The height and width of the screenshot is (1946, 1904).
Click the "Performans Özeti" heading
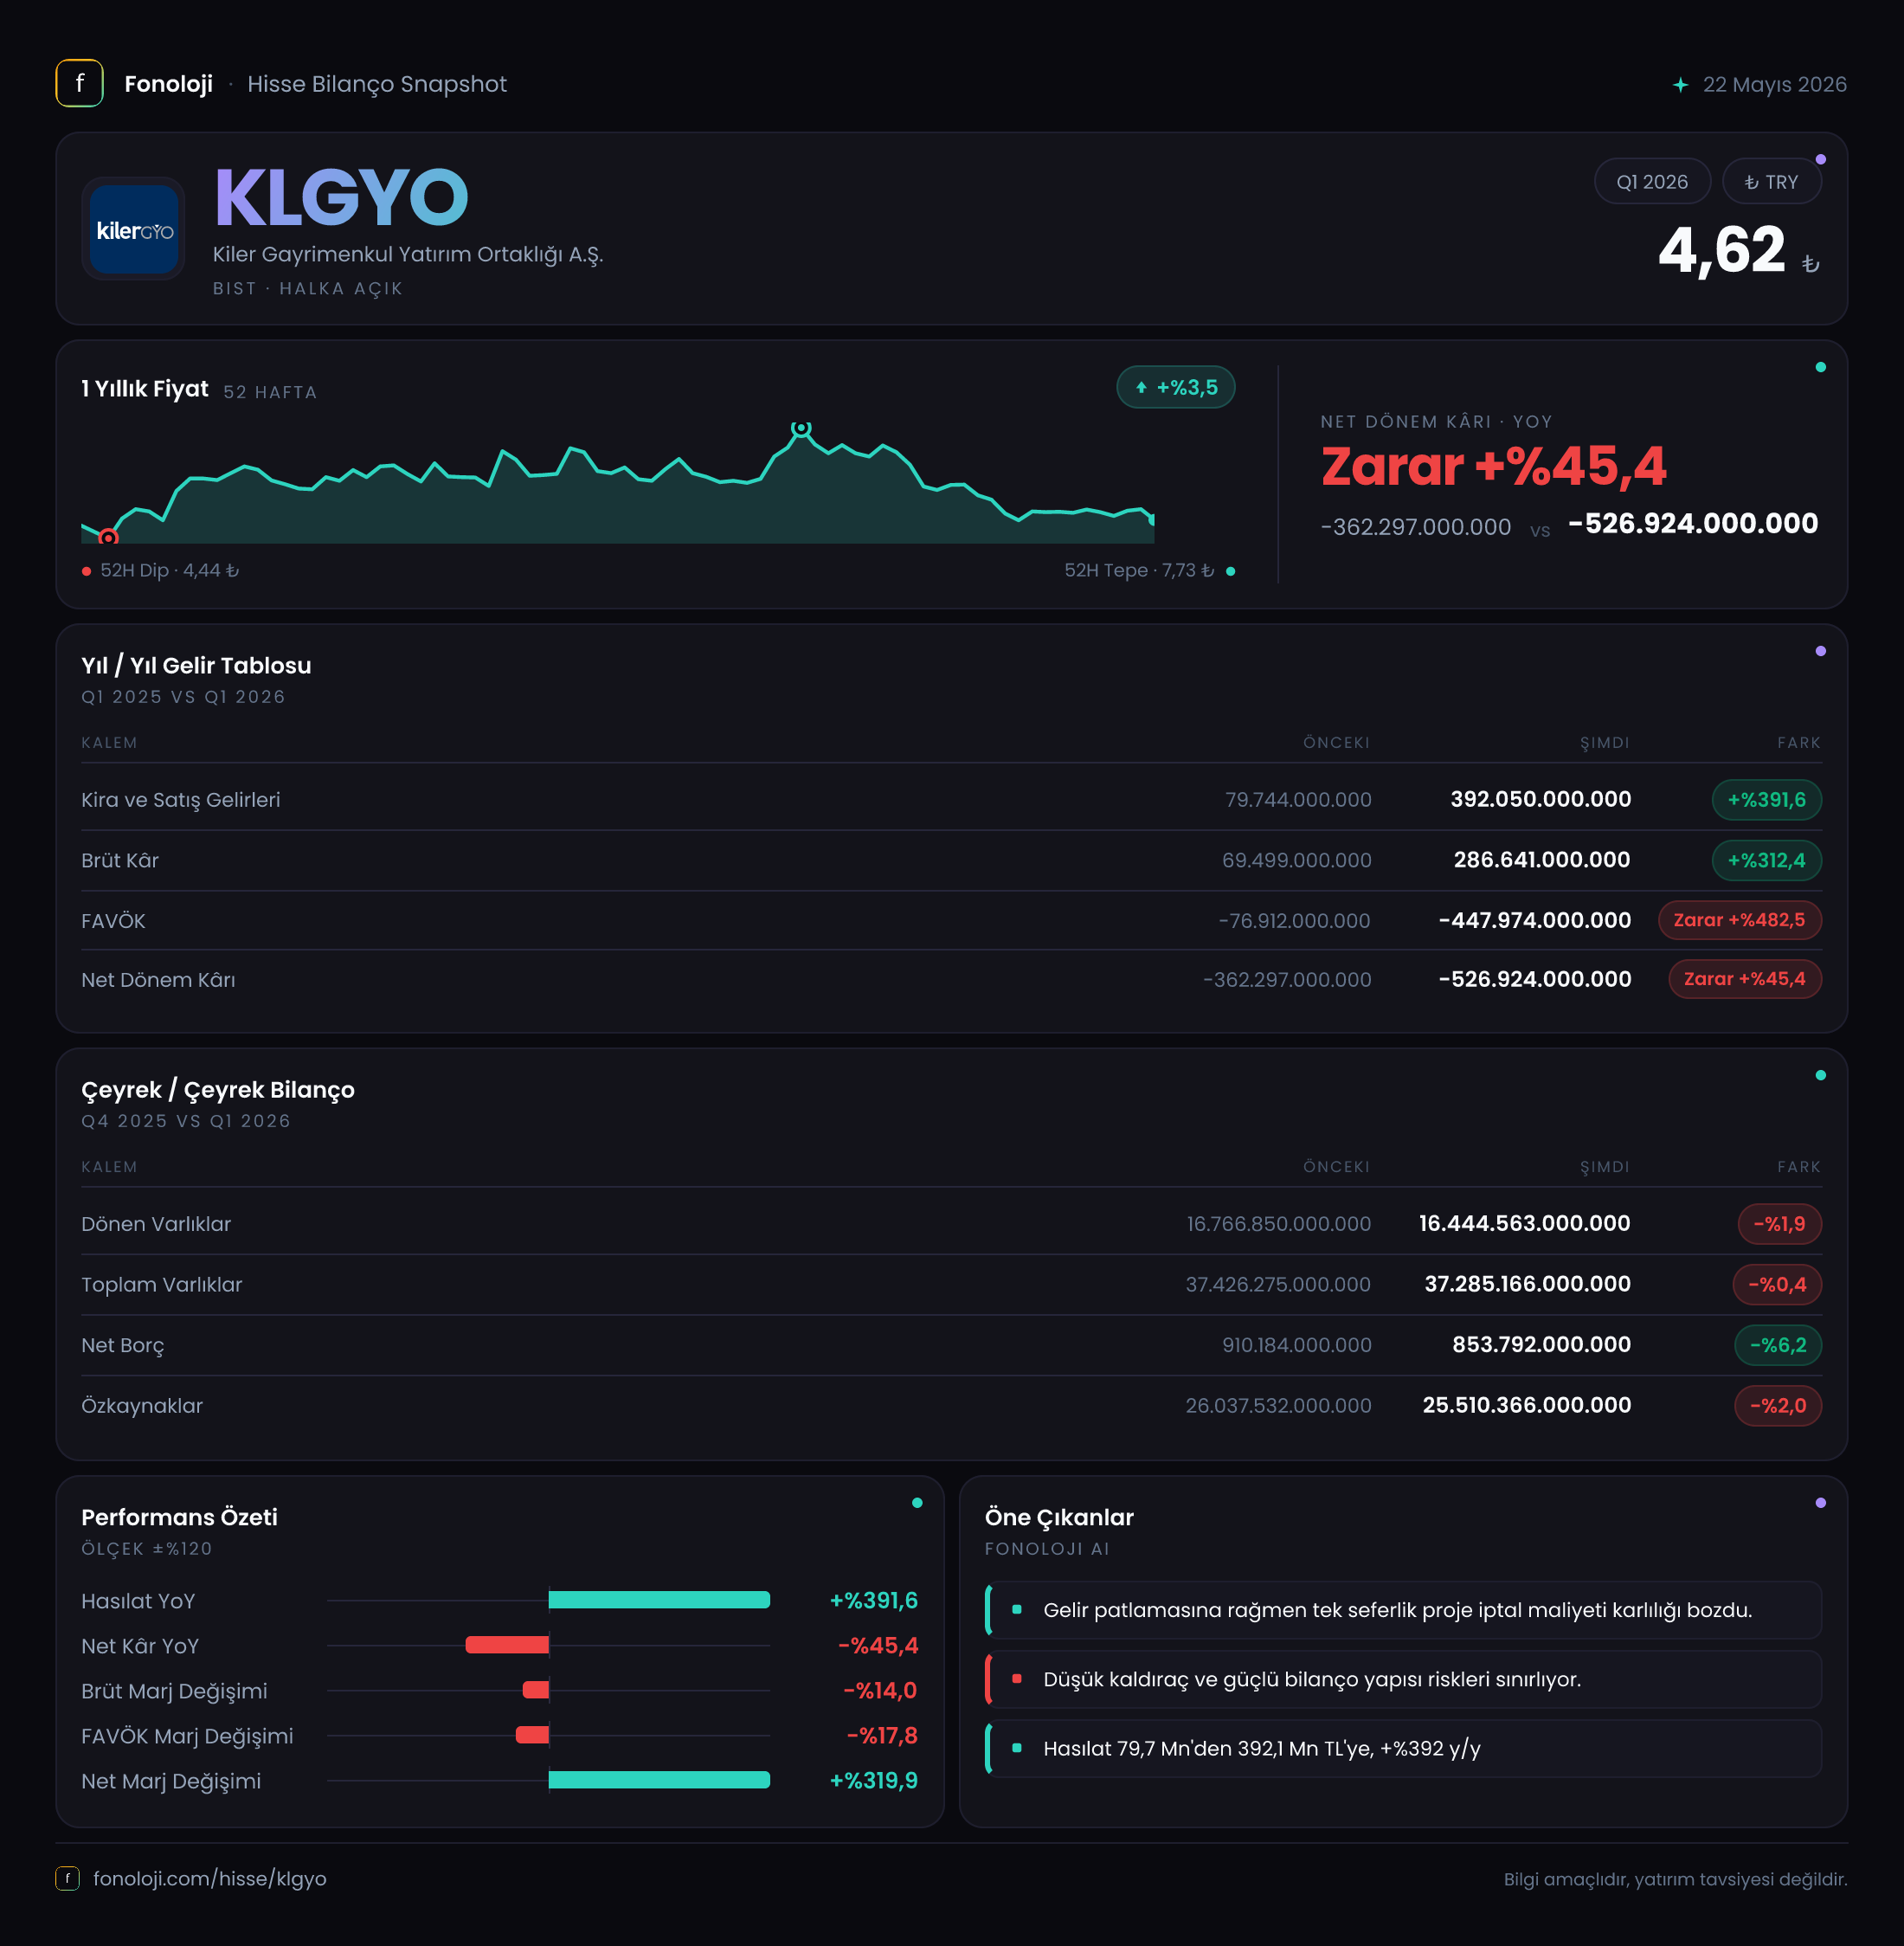click(x=179, y=1517)
